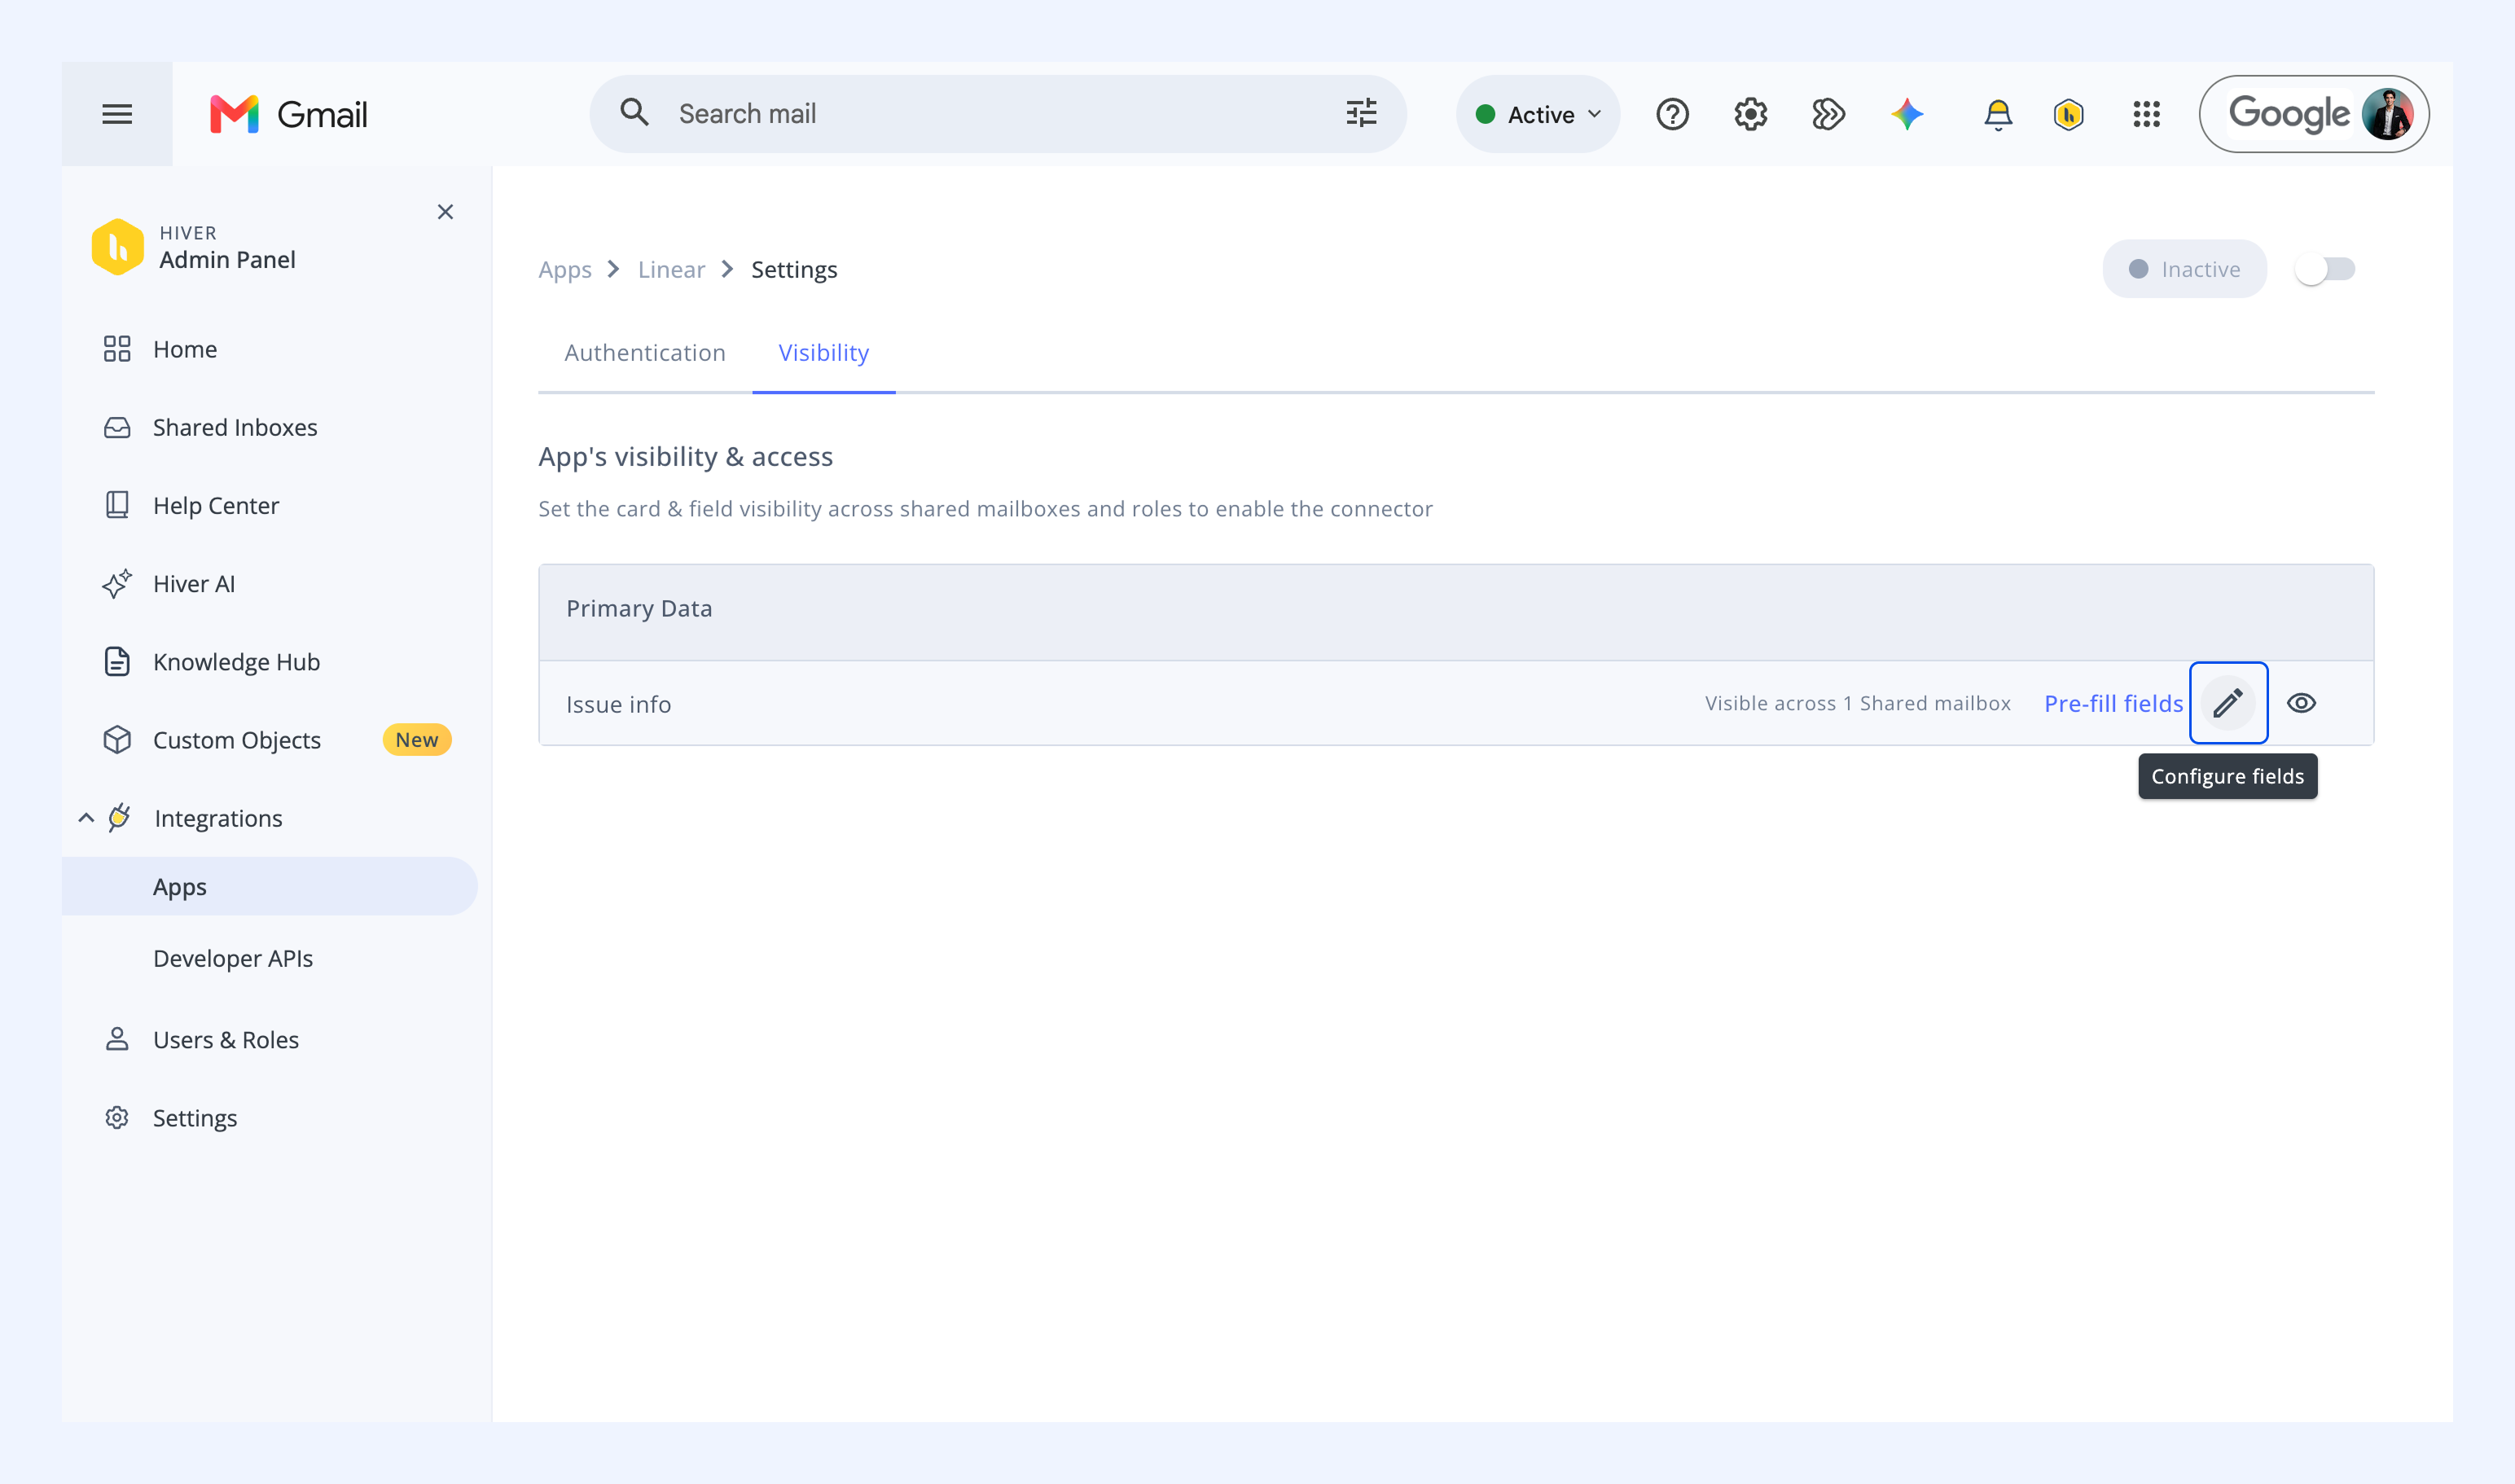Open the Gemini sparkle icon in header

1907,114
